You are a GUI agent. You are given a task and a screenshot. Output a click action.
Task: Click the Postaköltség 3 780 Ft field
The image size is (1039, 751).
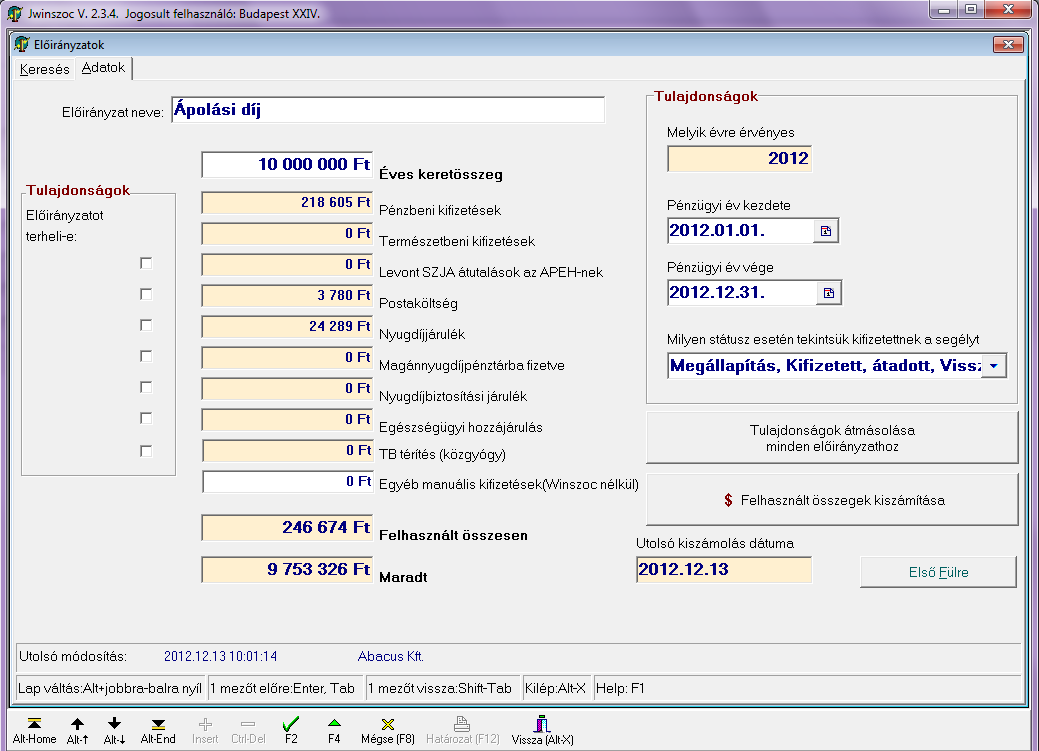pos(287,296)
